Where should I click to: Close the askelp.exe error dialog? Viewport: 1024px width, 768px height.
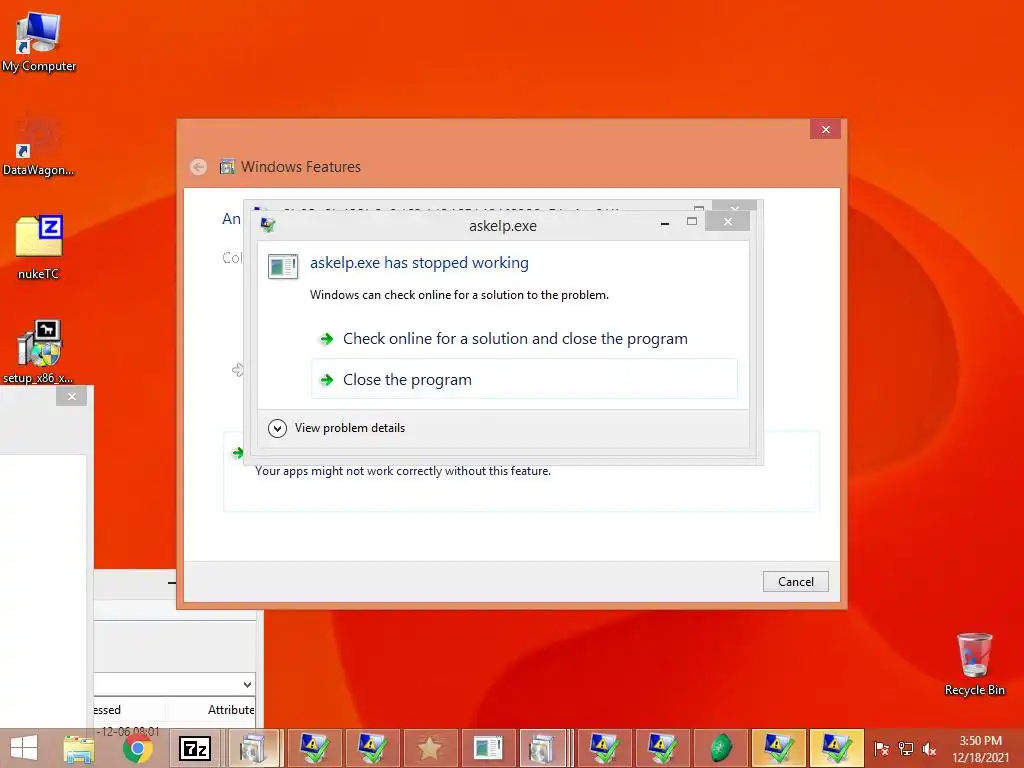coord(728,222)
